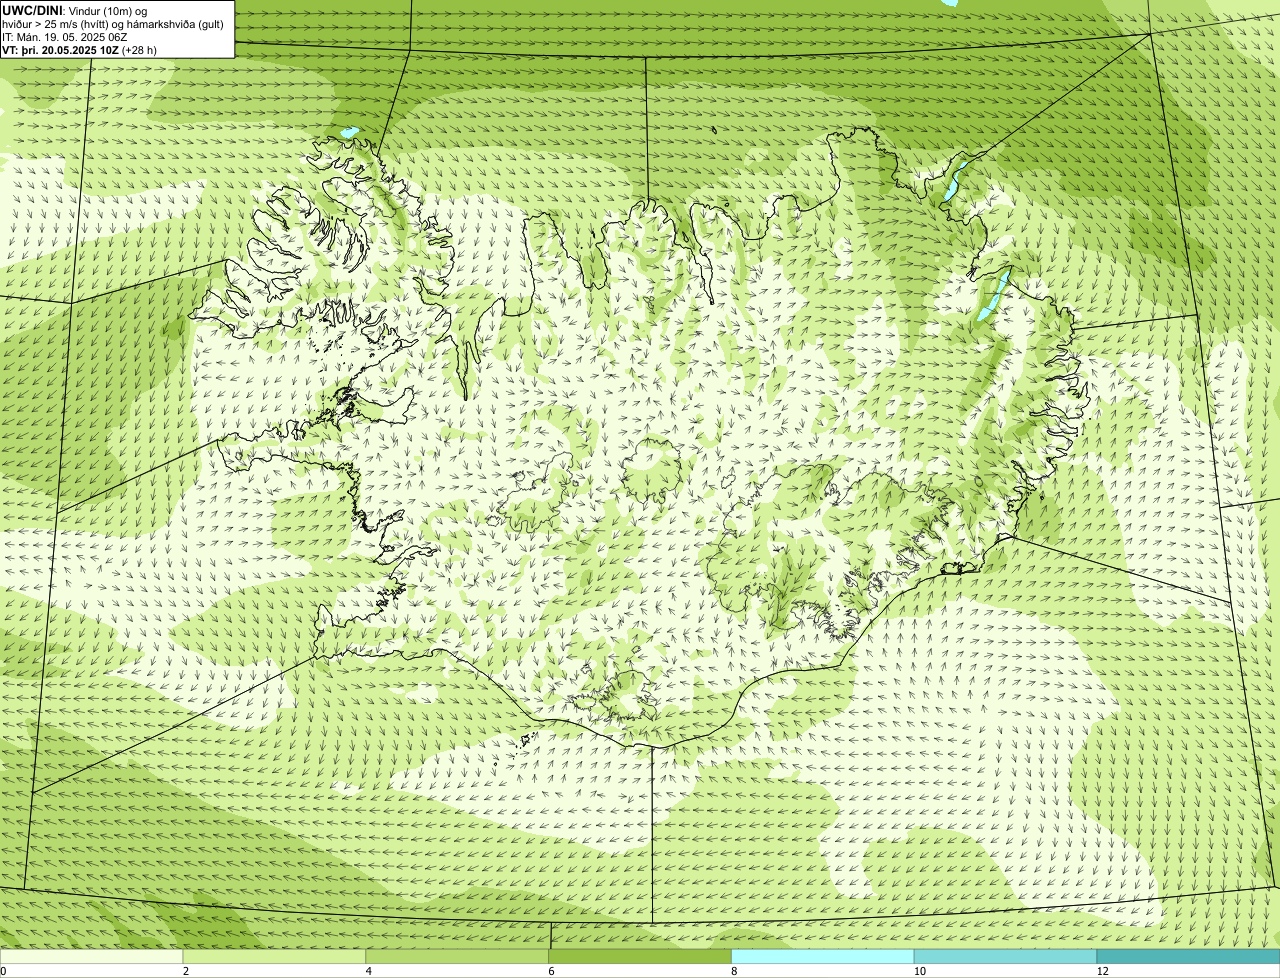Viewport: 1280px width, 978px height.
Task: Click the teal legend band above 12
Action: pos(1188,957)
